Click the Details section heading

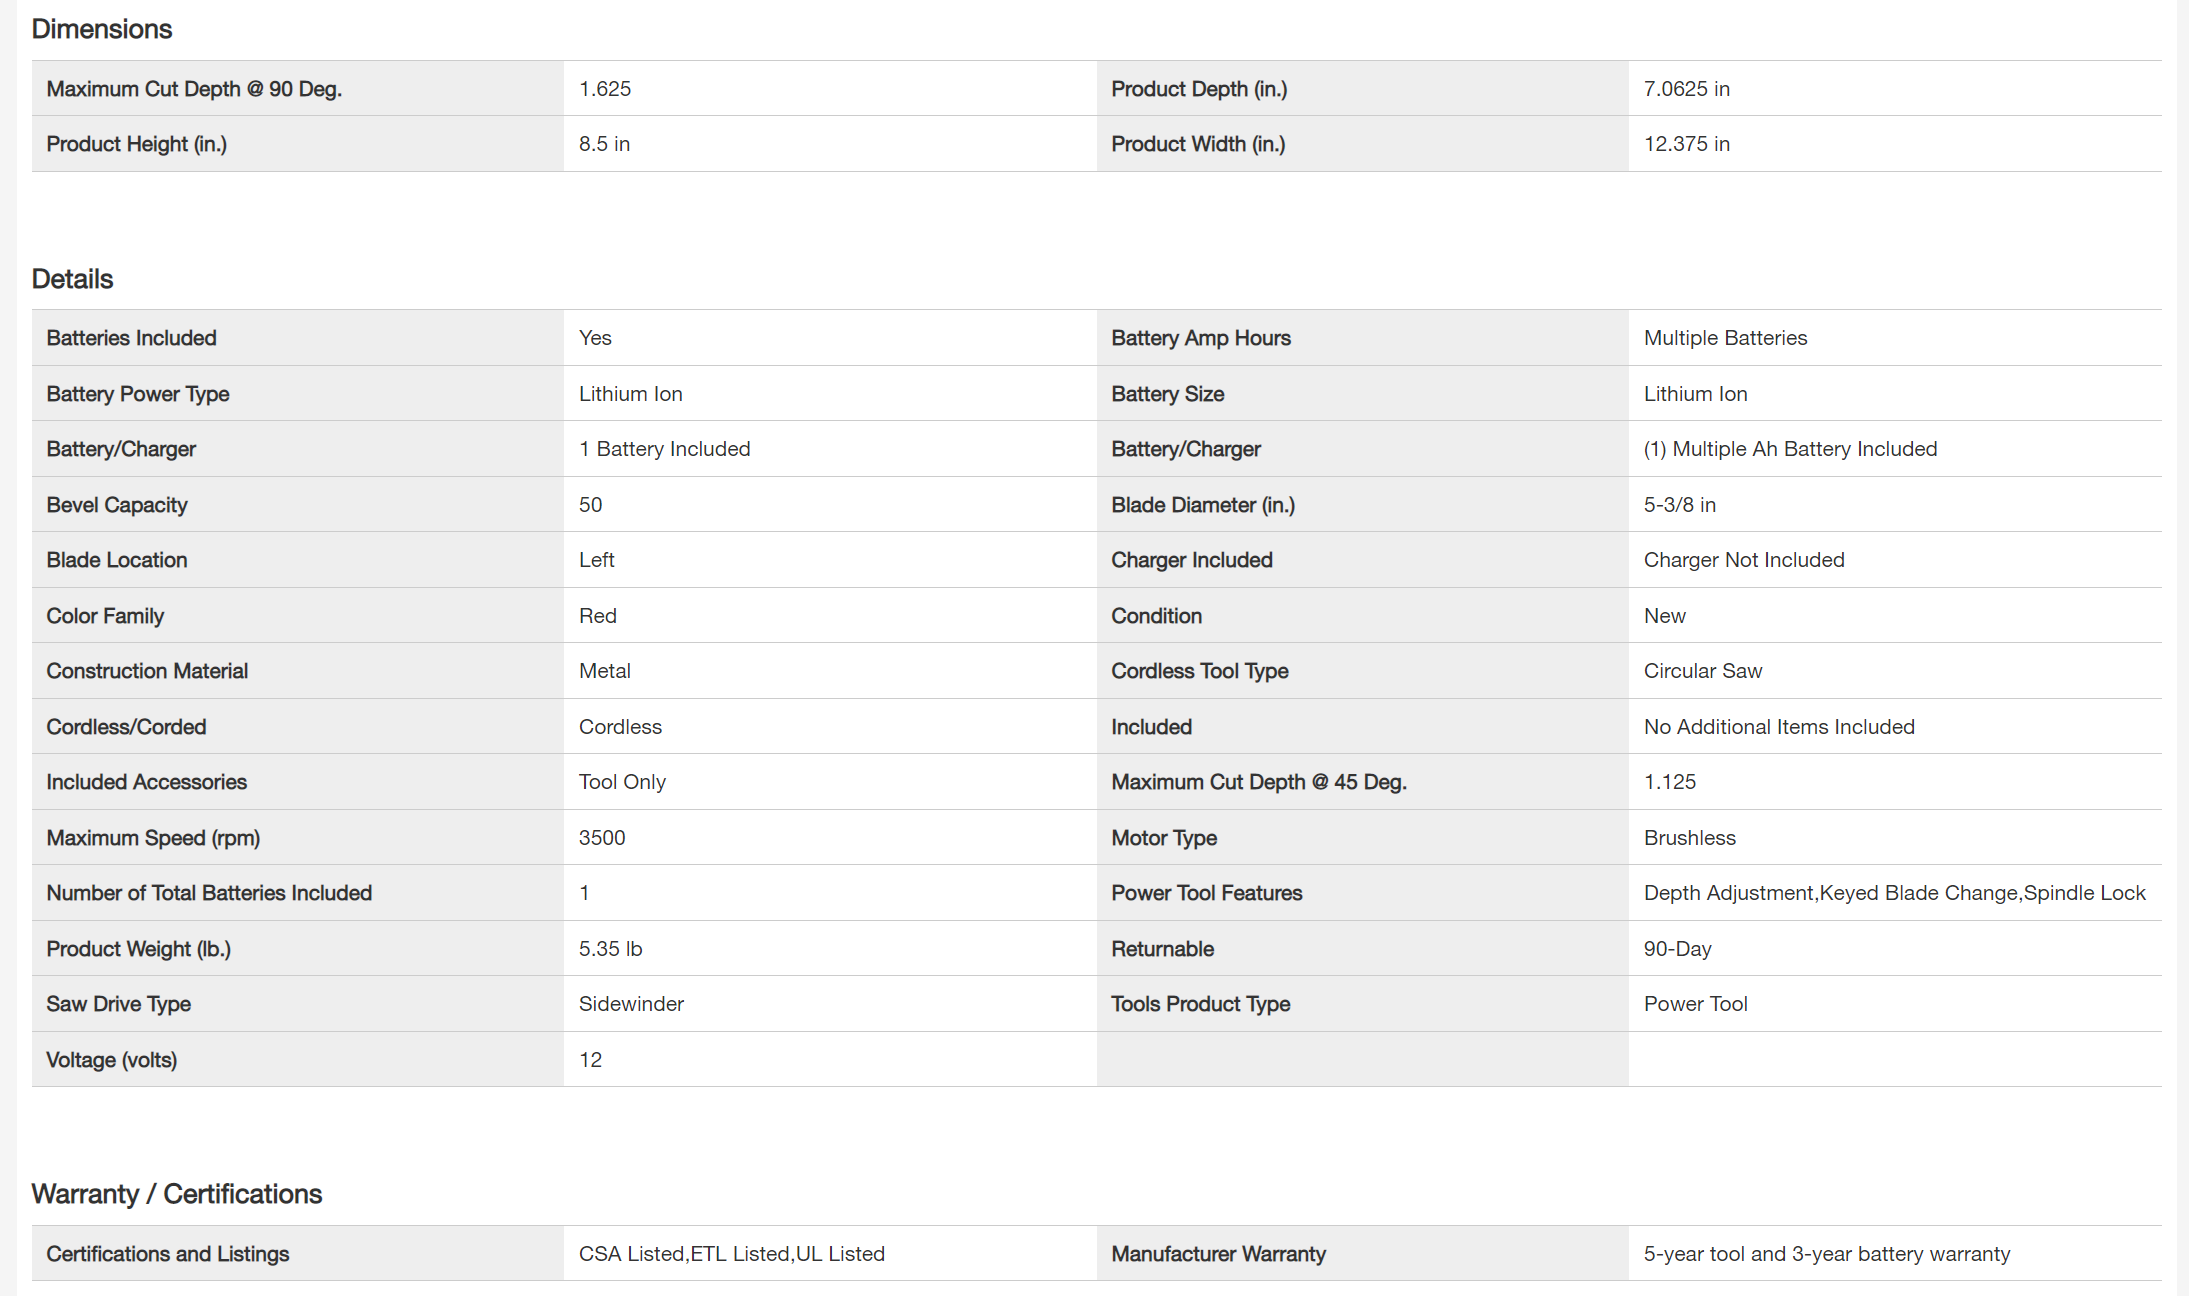(72, 279)
